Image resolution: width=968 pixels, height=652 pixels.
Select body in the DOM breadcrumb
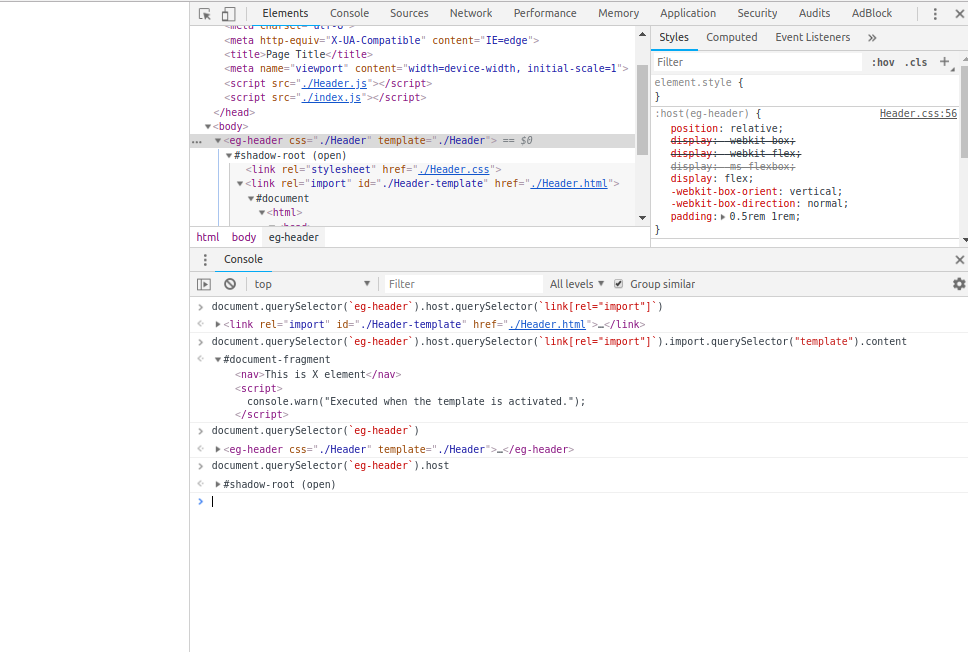point(244,237)
